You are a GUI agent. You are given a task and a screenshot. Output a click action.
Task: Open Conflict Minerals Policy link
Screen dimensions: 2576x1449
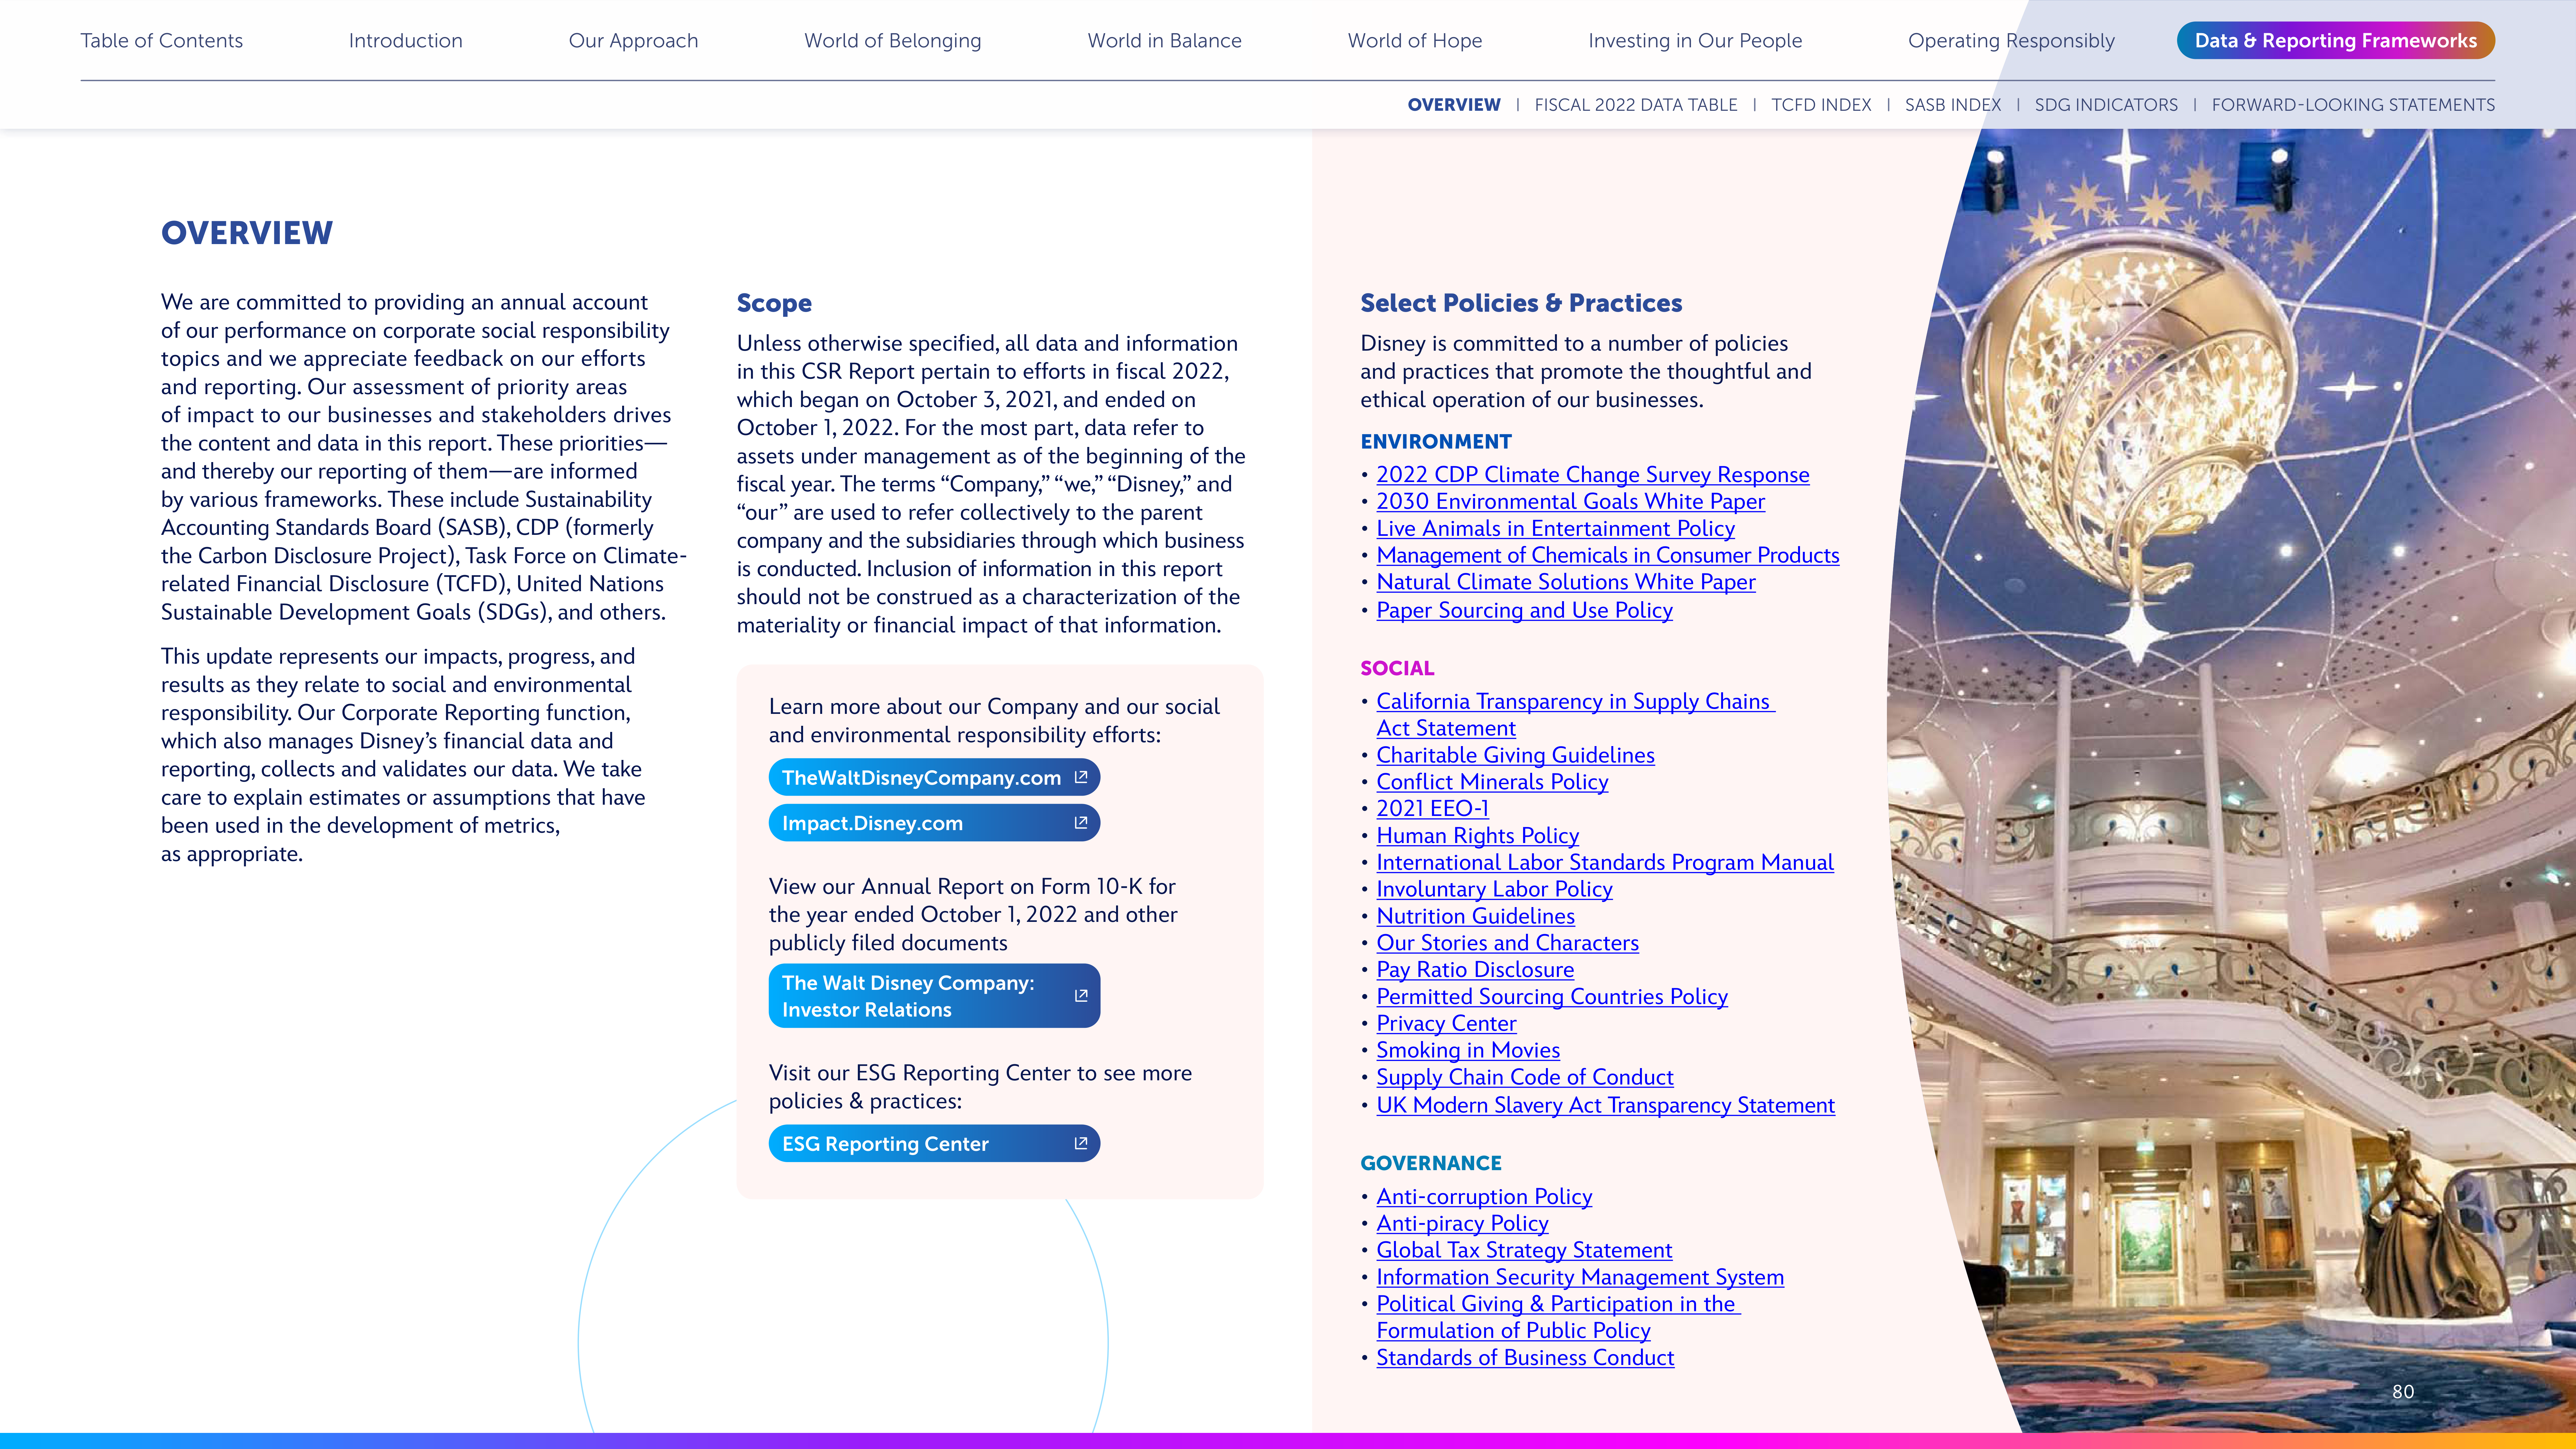point(1492,782)
